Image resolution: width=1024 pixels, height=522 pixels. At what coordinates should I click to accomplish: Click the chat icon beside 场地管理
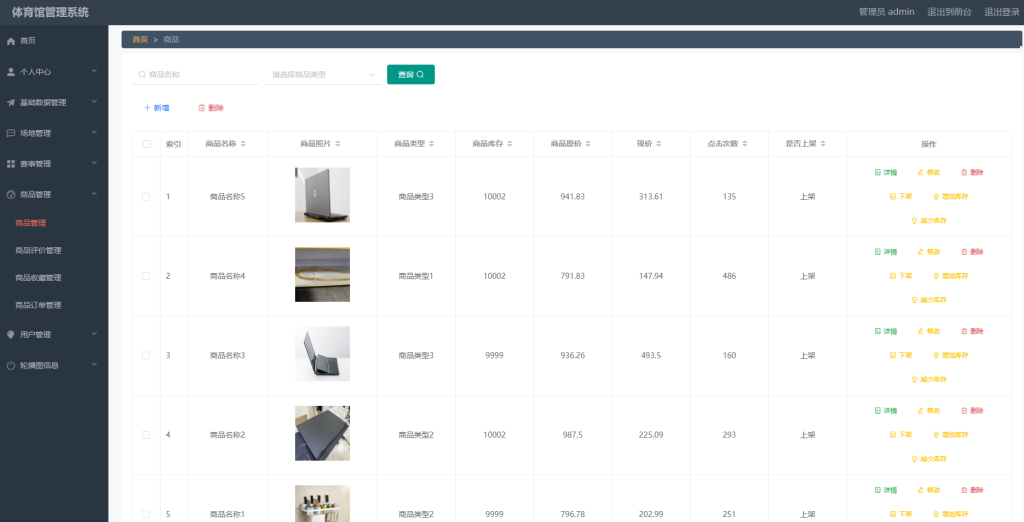click(x=10, y=133)
